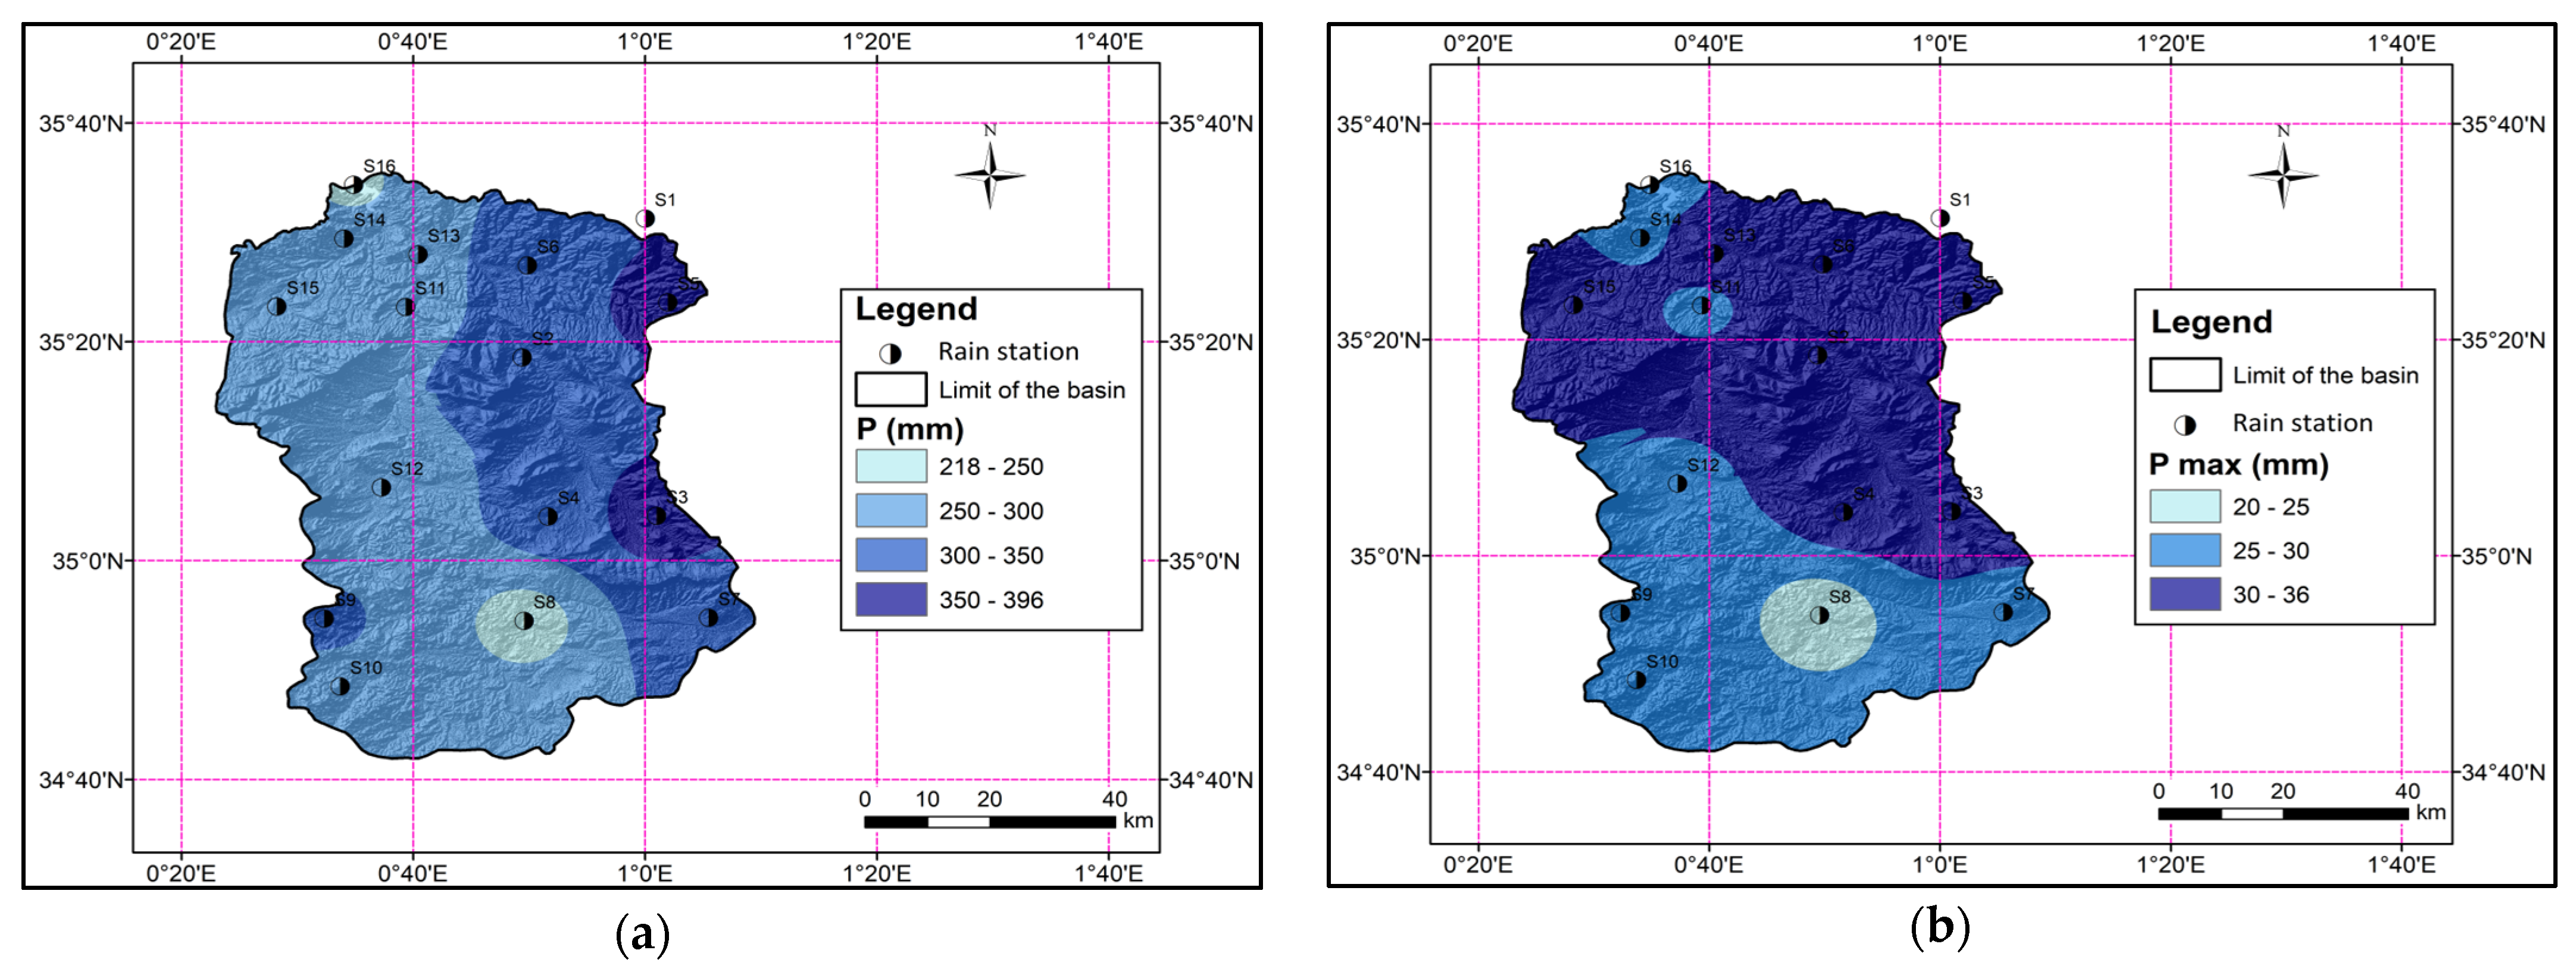This screenshot has width=2576, height=975.
Task: Click the 350 - 396 legend color swatch
Action: click(x=890, y=599)
